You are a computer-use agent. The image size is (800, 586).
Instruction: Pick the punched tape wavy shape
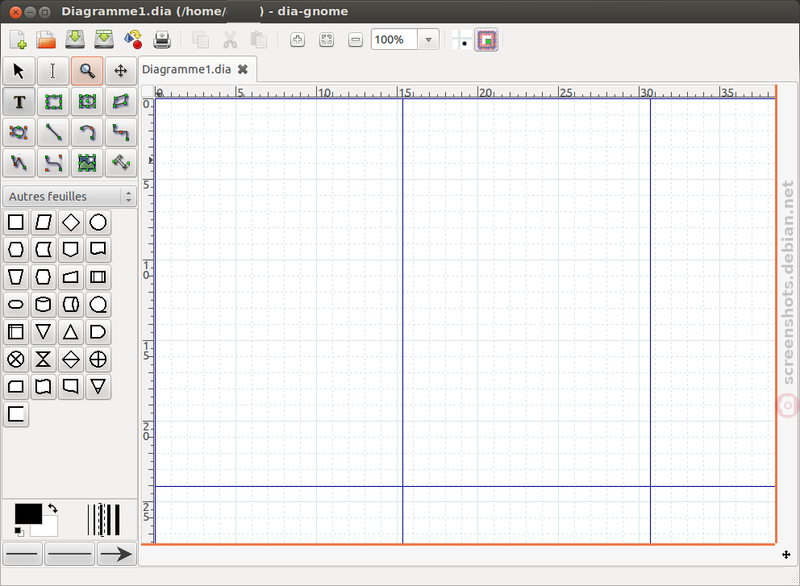pyautogui.click(x=43, y=387)
